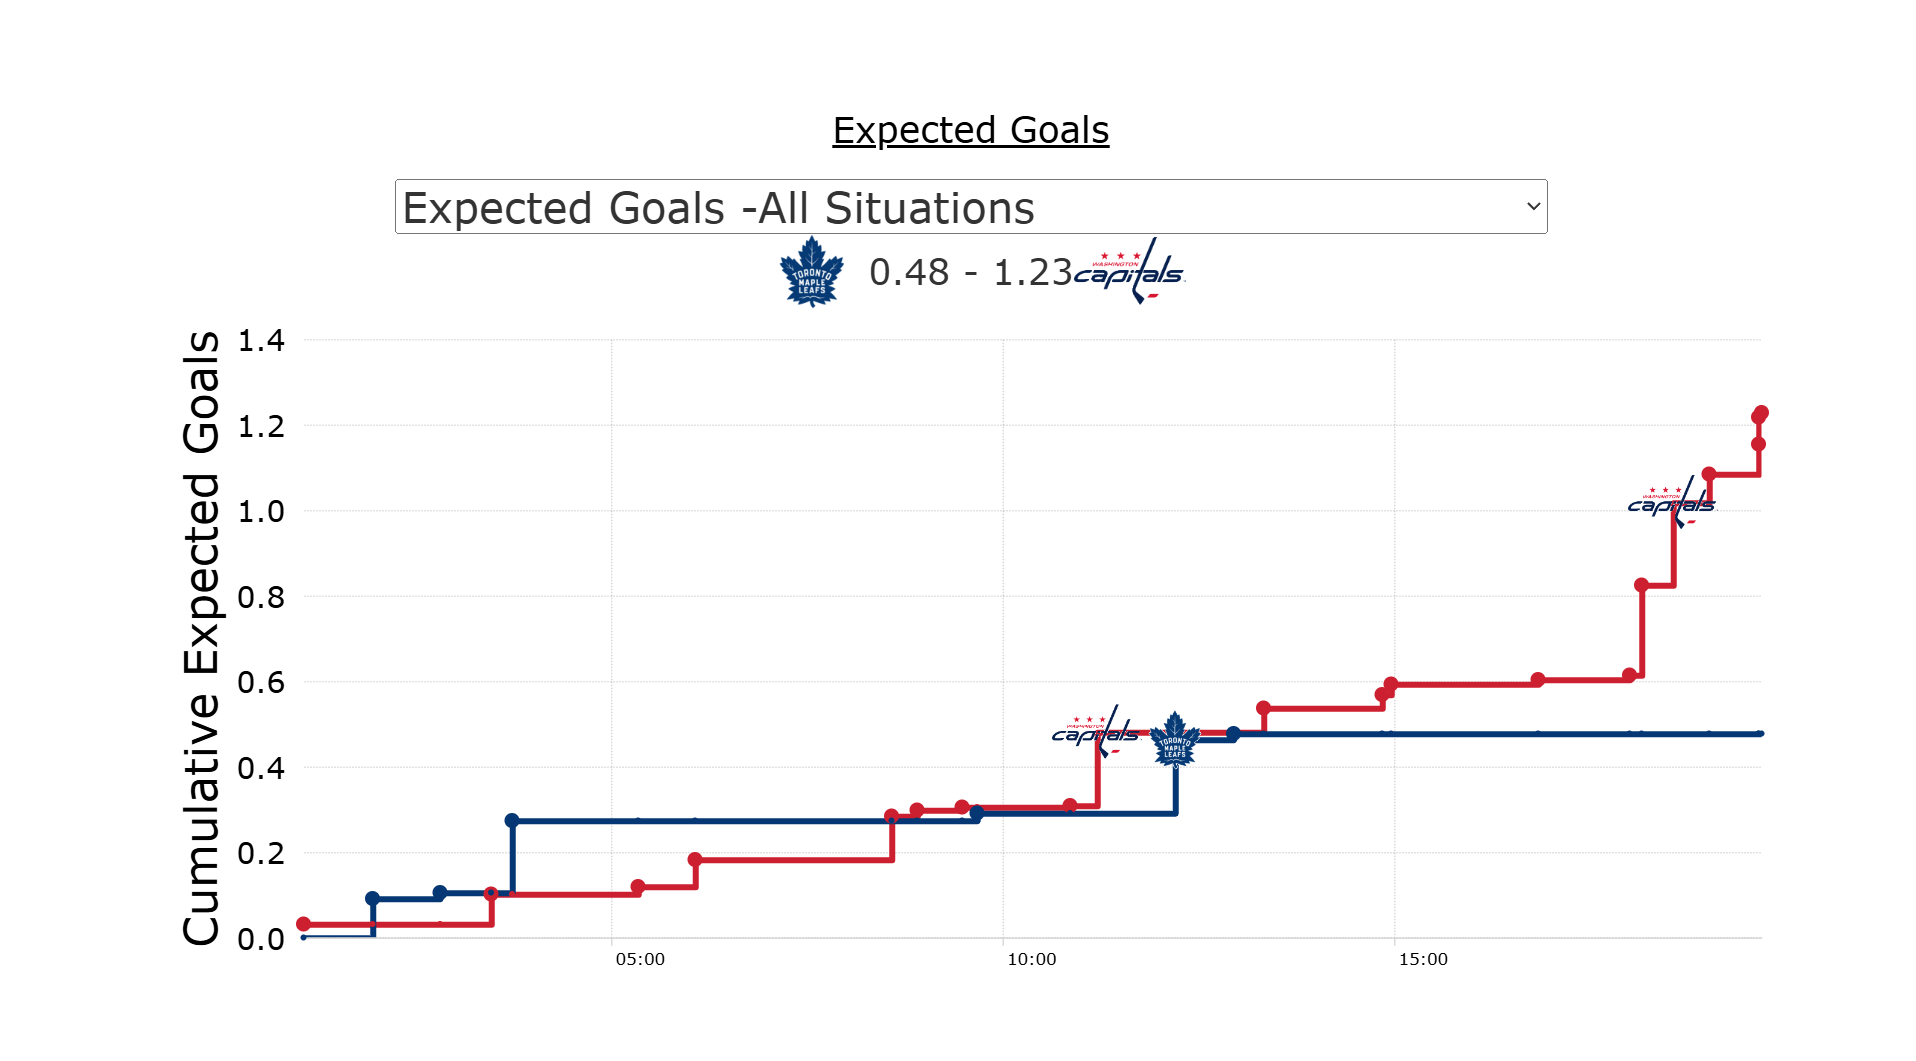The width and height of the screenshot is (1916, 1061).
Task: Select Capitals goal logo marker near 11:00
Action: (x=1095, y=732)
